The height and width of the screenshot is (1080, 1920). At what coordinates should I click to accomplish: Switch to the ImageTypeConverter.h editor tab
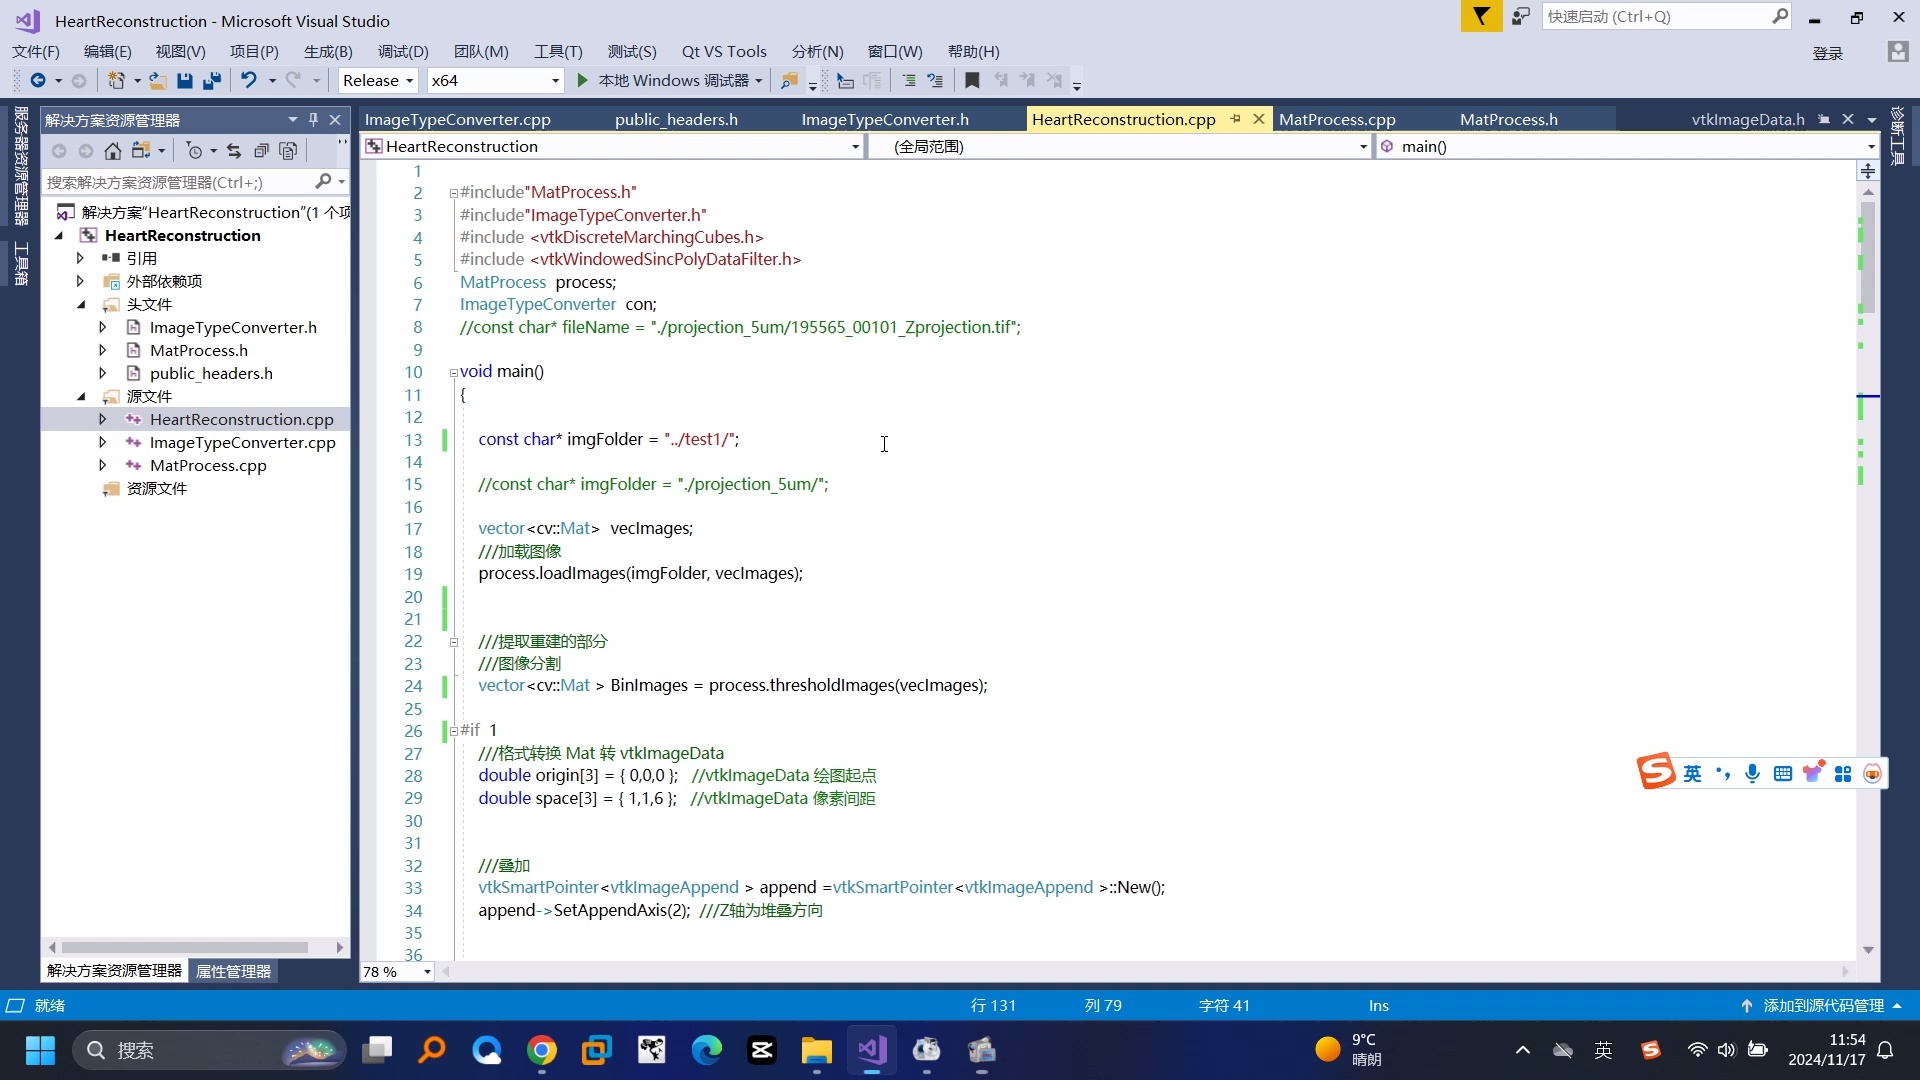coord(885,120)
